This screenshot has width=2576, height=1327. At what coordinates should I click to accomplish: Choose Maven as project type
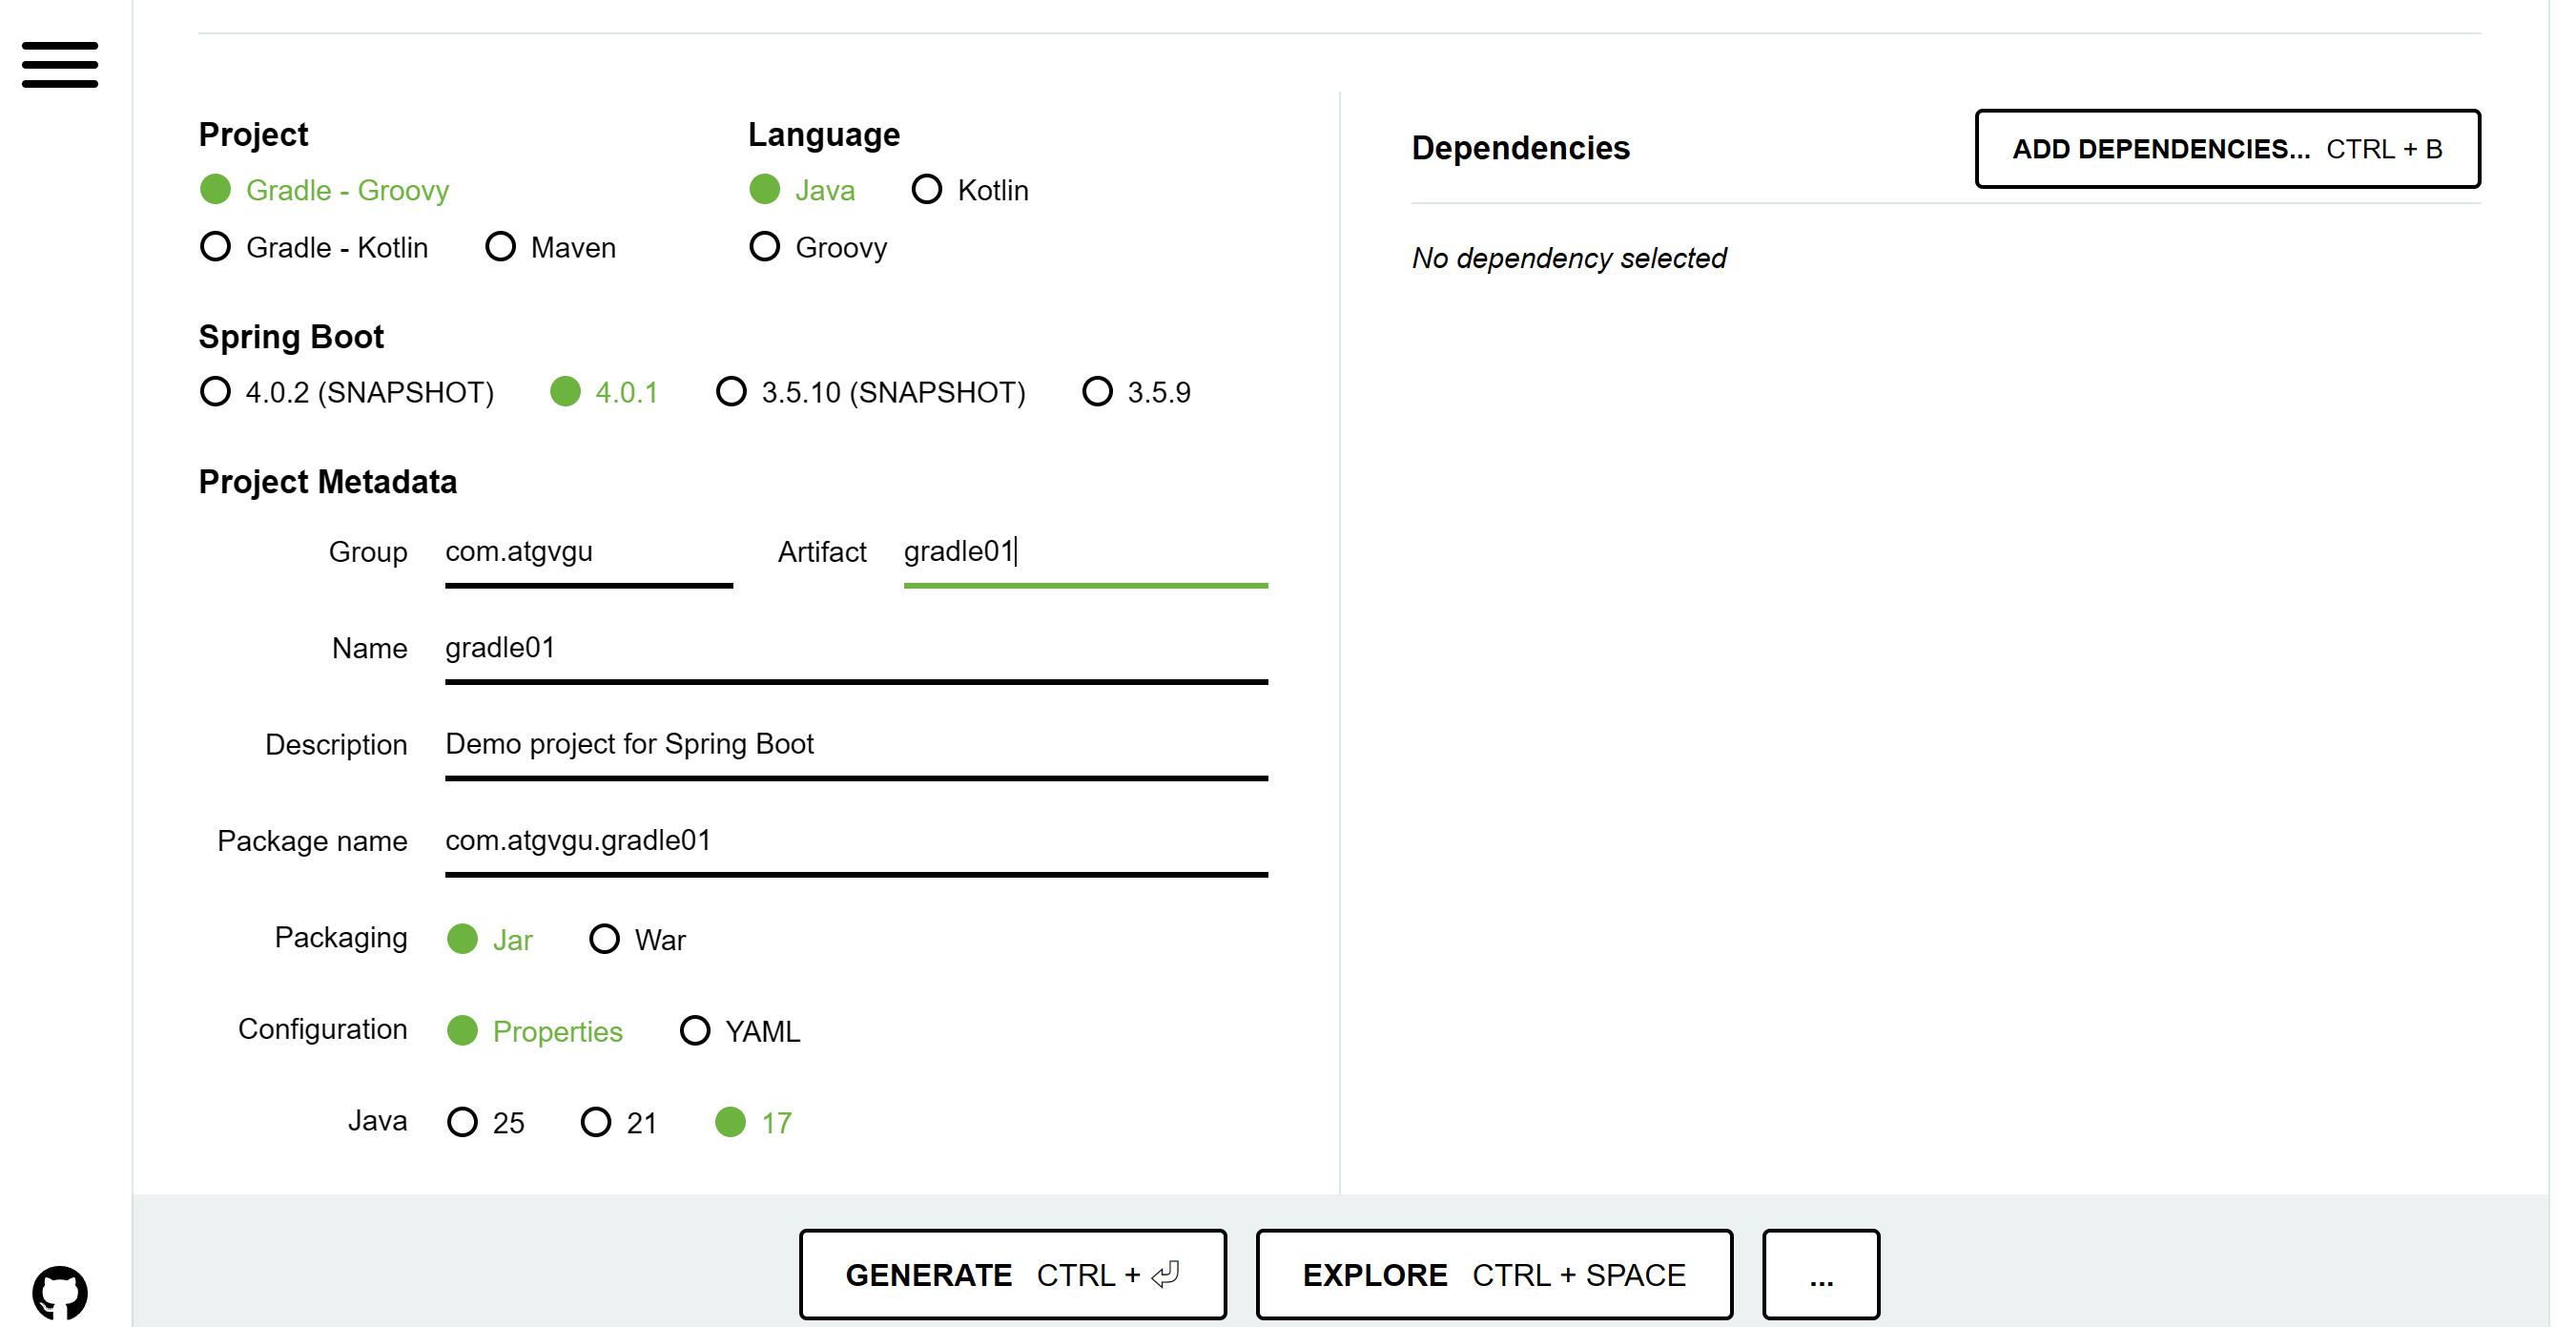tap(500, 247)
